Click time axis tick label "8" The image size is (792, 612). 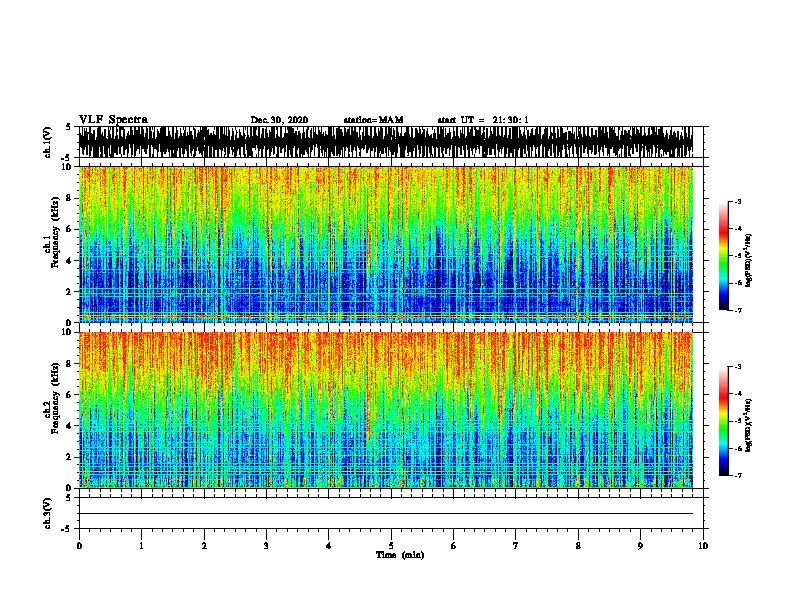578,546
